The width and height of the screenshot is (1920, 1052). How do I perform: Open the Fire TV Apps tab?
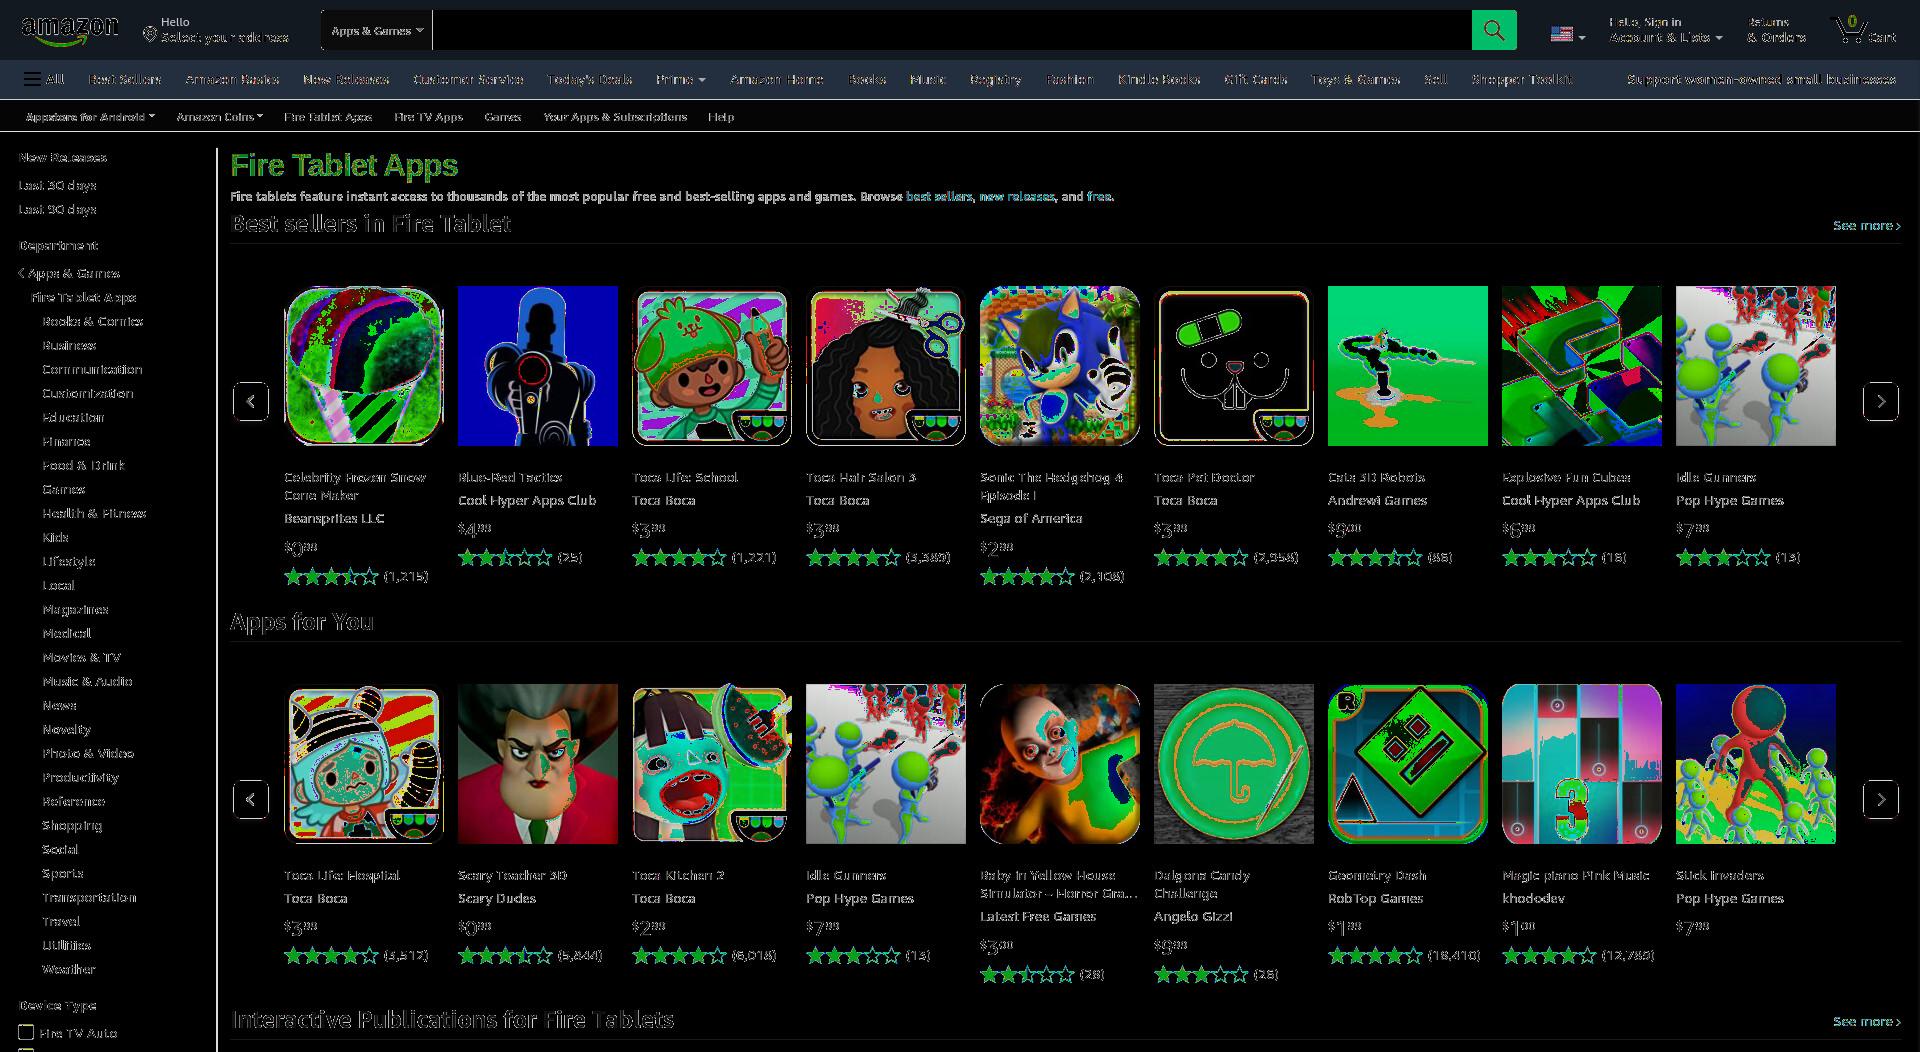(x=428, y=117)
